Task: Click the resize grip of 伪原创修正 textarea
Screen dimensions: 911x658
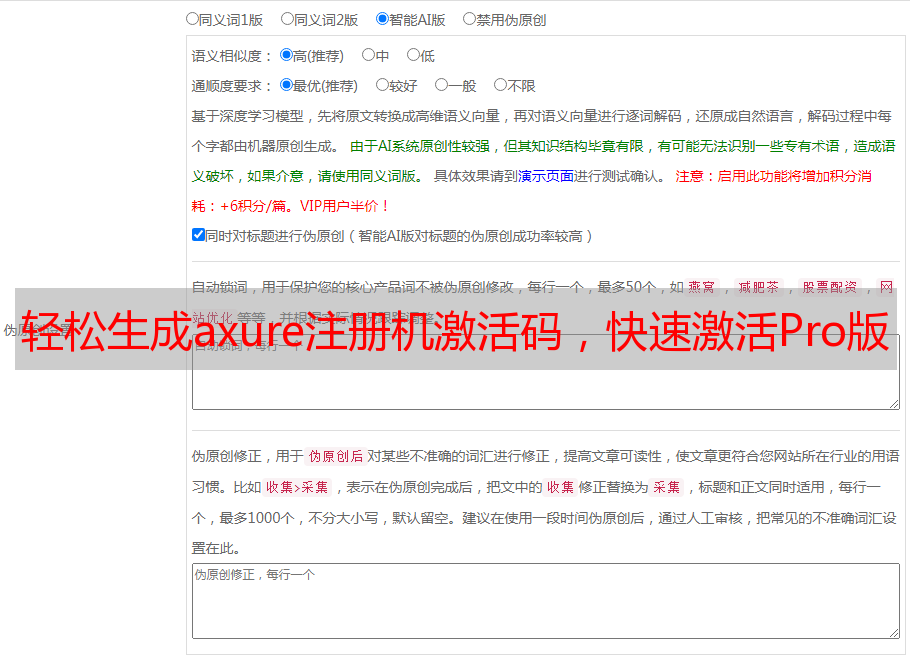Action: 894,633
